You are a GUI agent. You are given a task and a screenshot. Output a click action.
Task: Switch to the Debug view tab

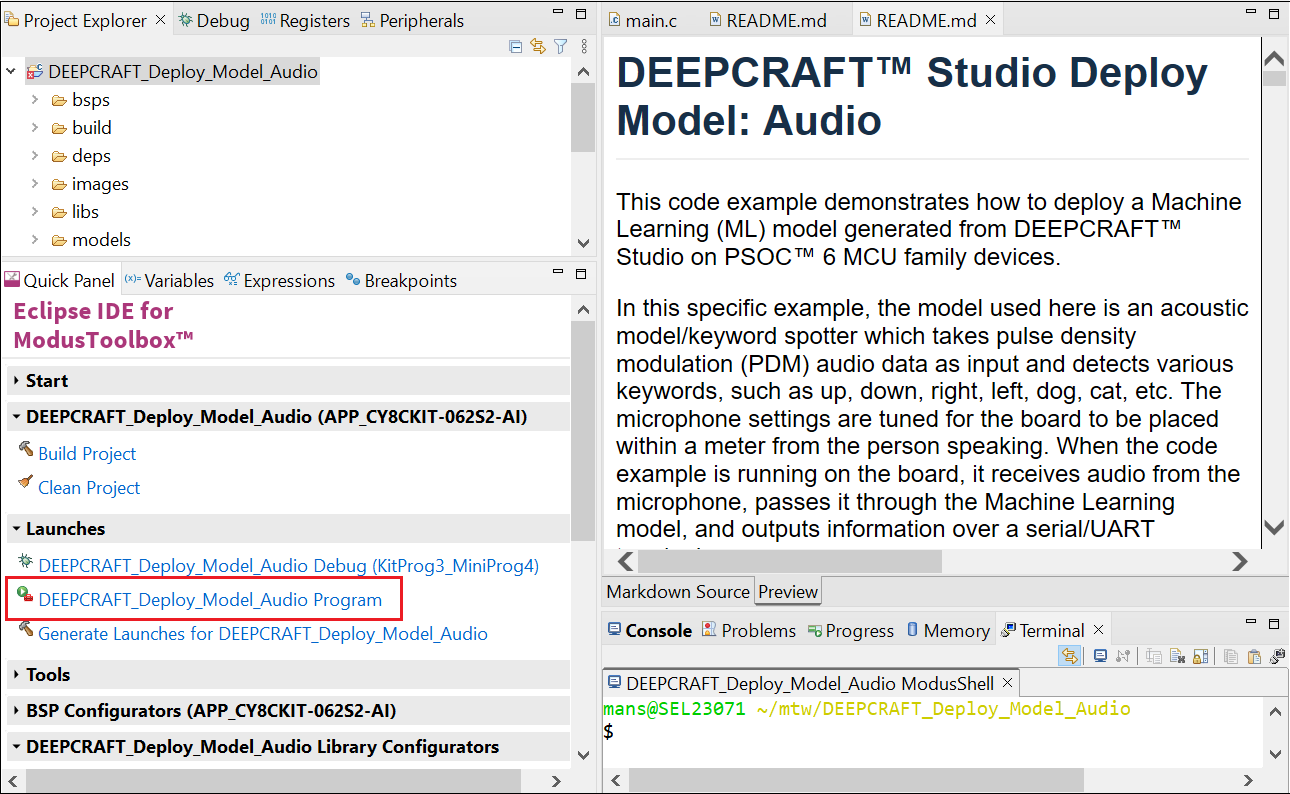(x=214, y=21)
